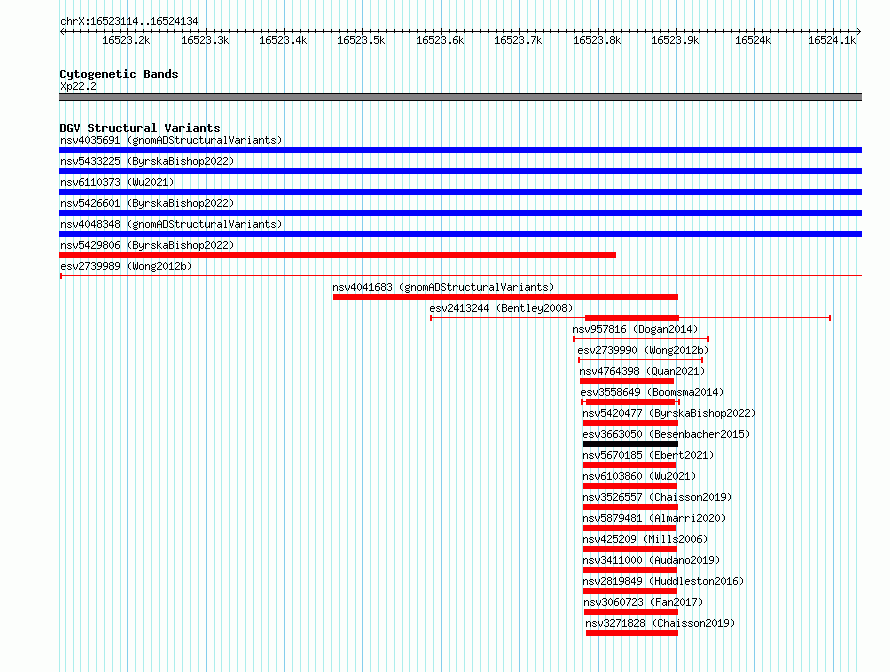Click the blue bar under nsv4048348
Viewport: 890px width, 672px height.
click(460, 234)
